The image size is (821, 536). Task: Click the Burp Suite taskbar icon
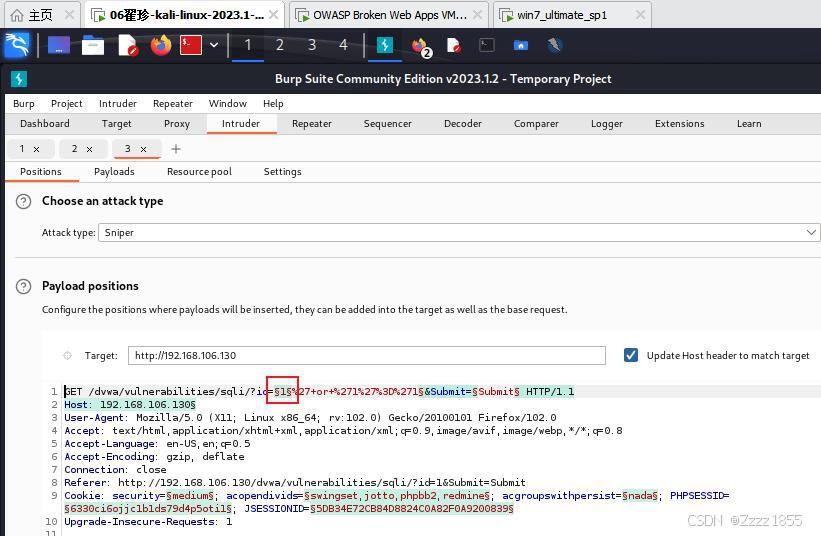385,46
